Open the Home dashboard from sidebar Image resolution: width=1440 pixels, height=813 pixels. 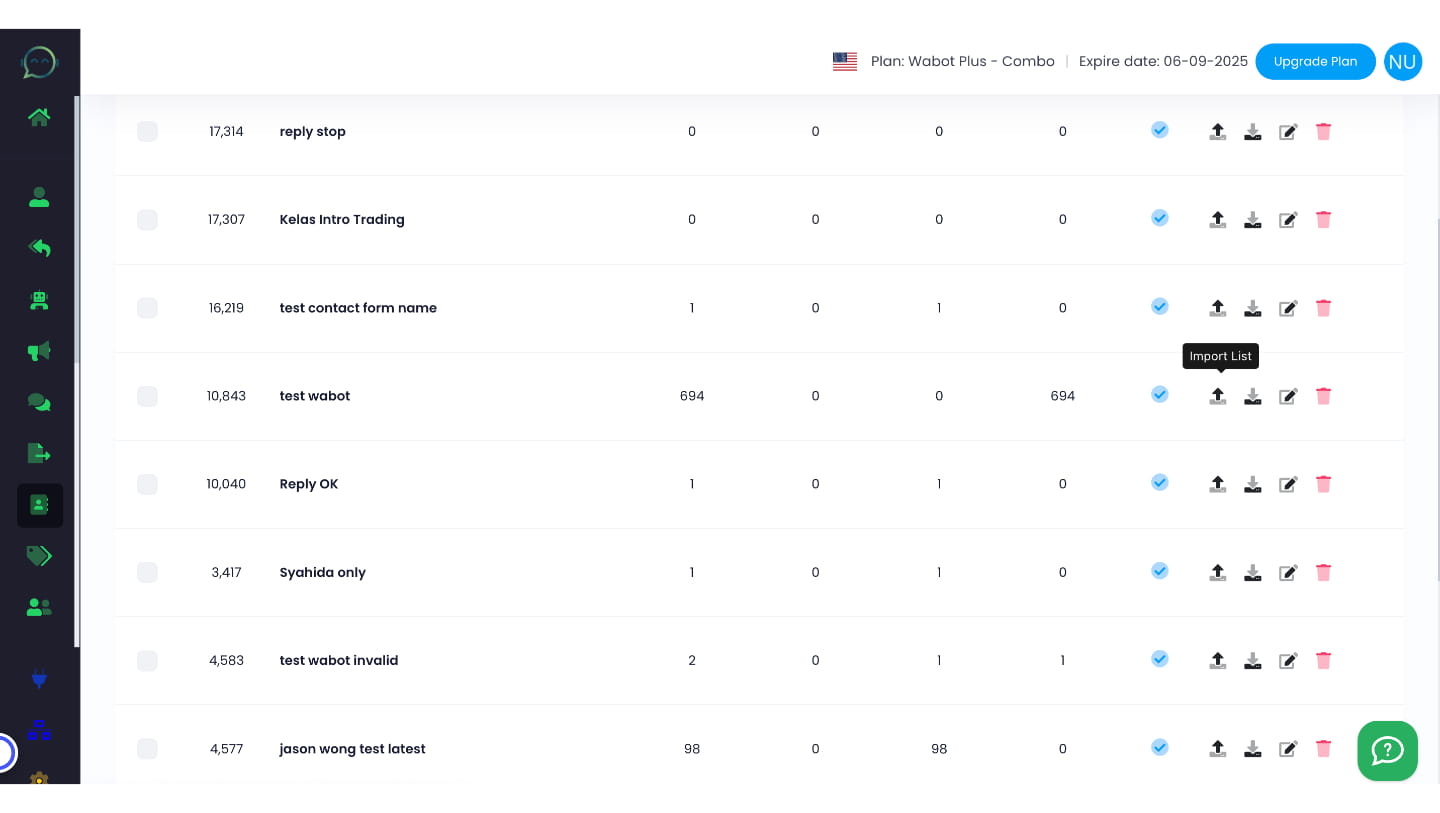tap(39, 117)
